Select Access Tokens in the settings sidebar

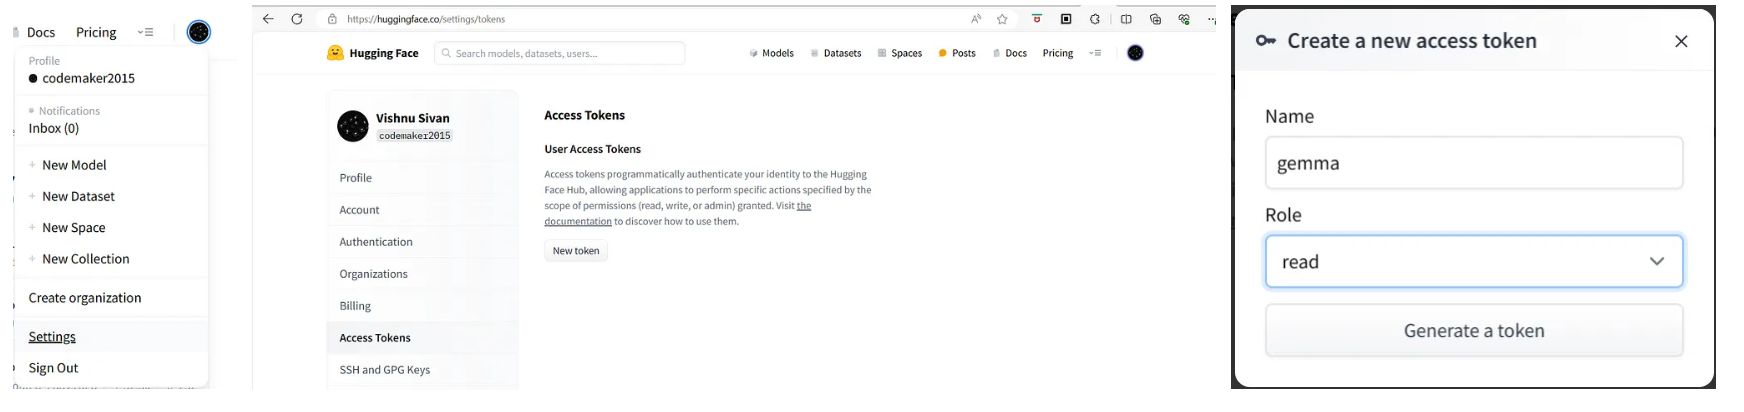pyautogui.click(x=422, y=338)
